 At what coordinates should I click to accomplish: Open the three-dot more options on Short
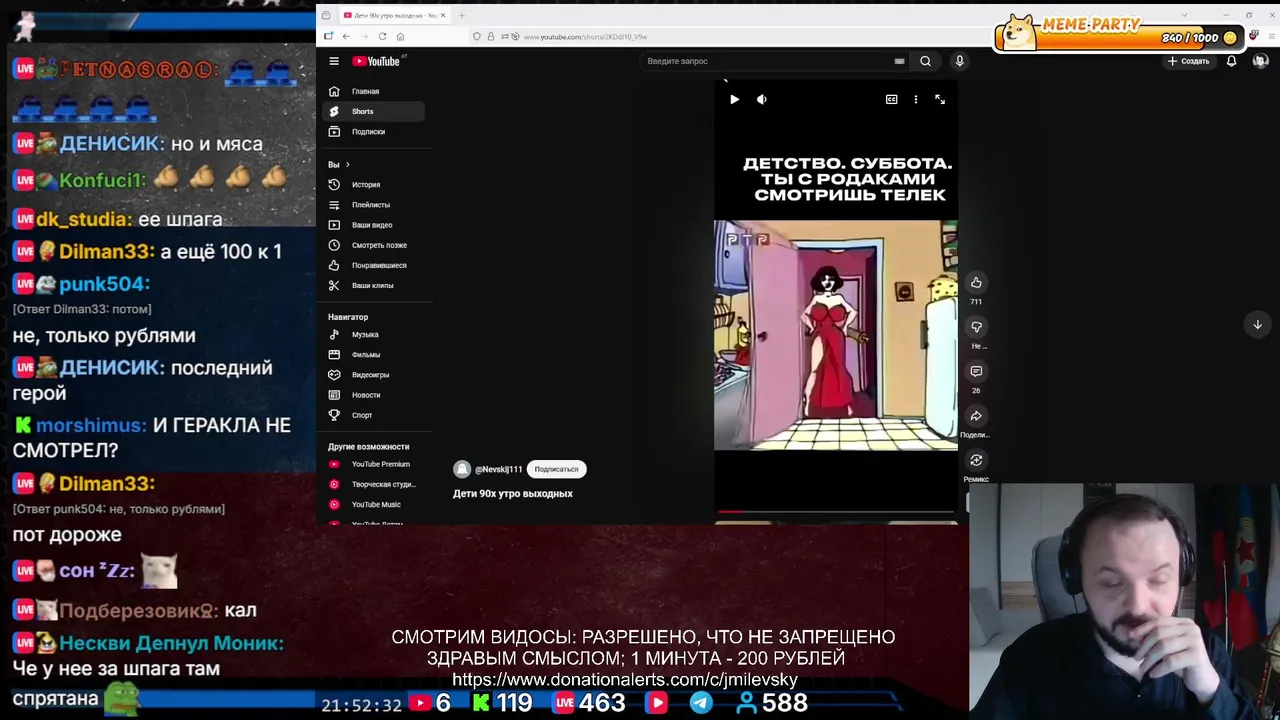[915, 99]
